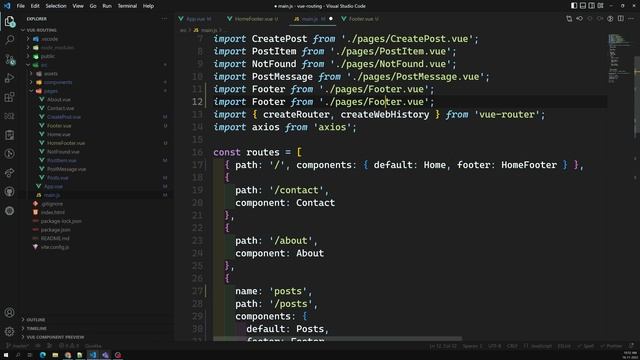Open the Search view in the activity bar
This screenshot has height=360, width=640.
click(10, 40)
